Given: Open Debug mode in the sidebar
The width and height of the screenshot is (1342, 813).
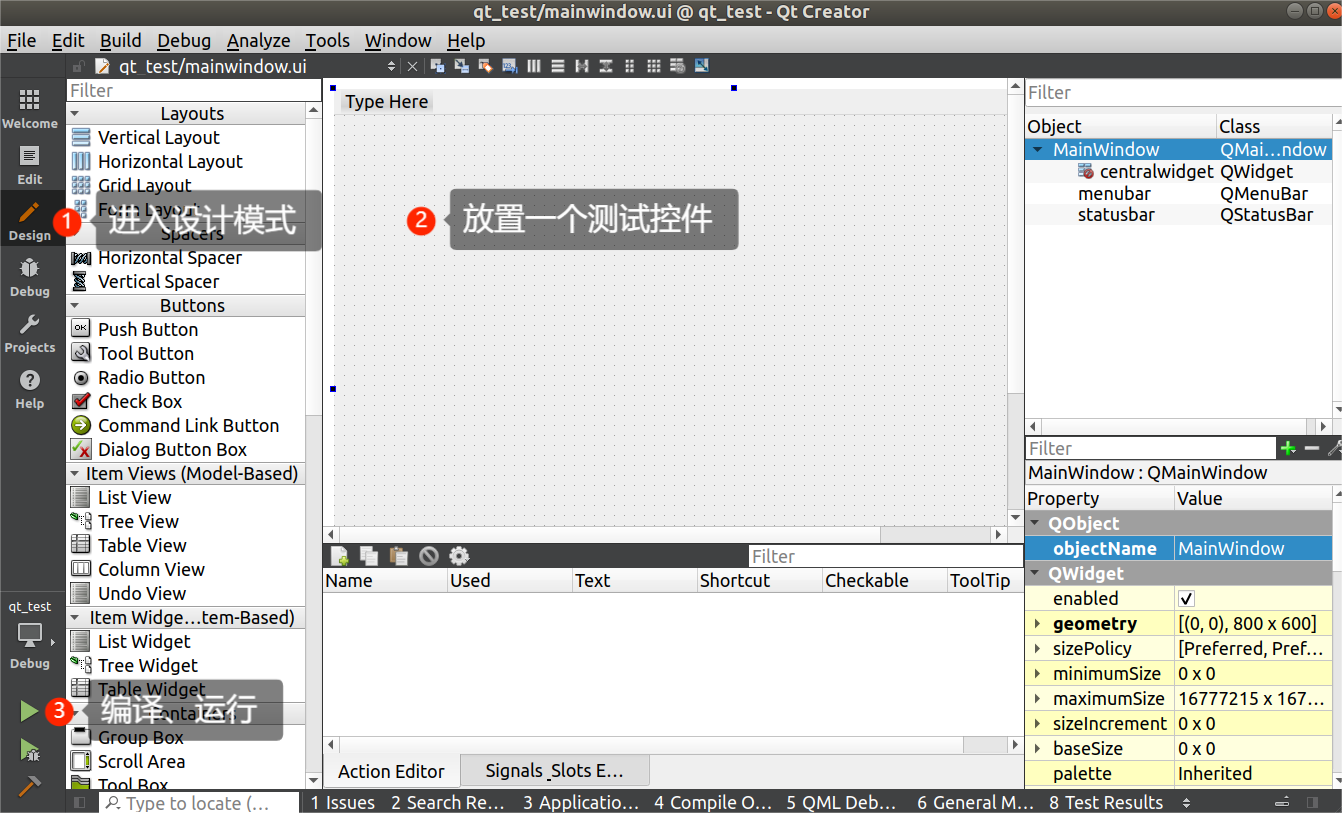Looking at the screenshot, I should [29, 277].
